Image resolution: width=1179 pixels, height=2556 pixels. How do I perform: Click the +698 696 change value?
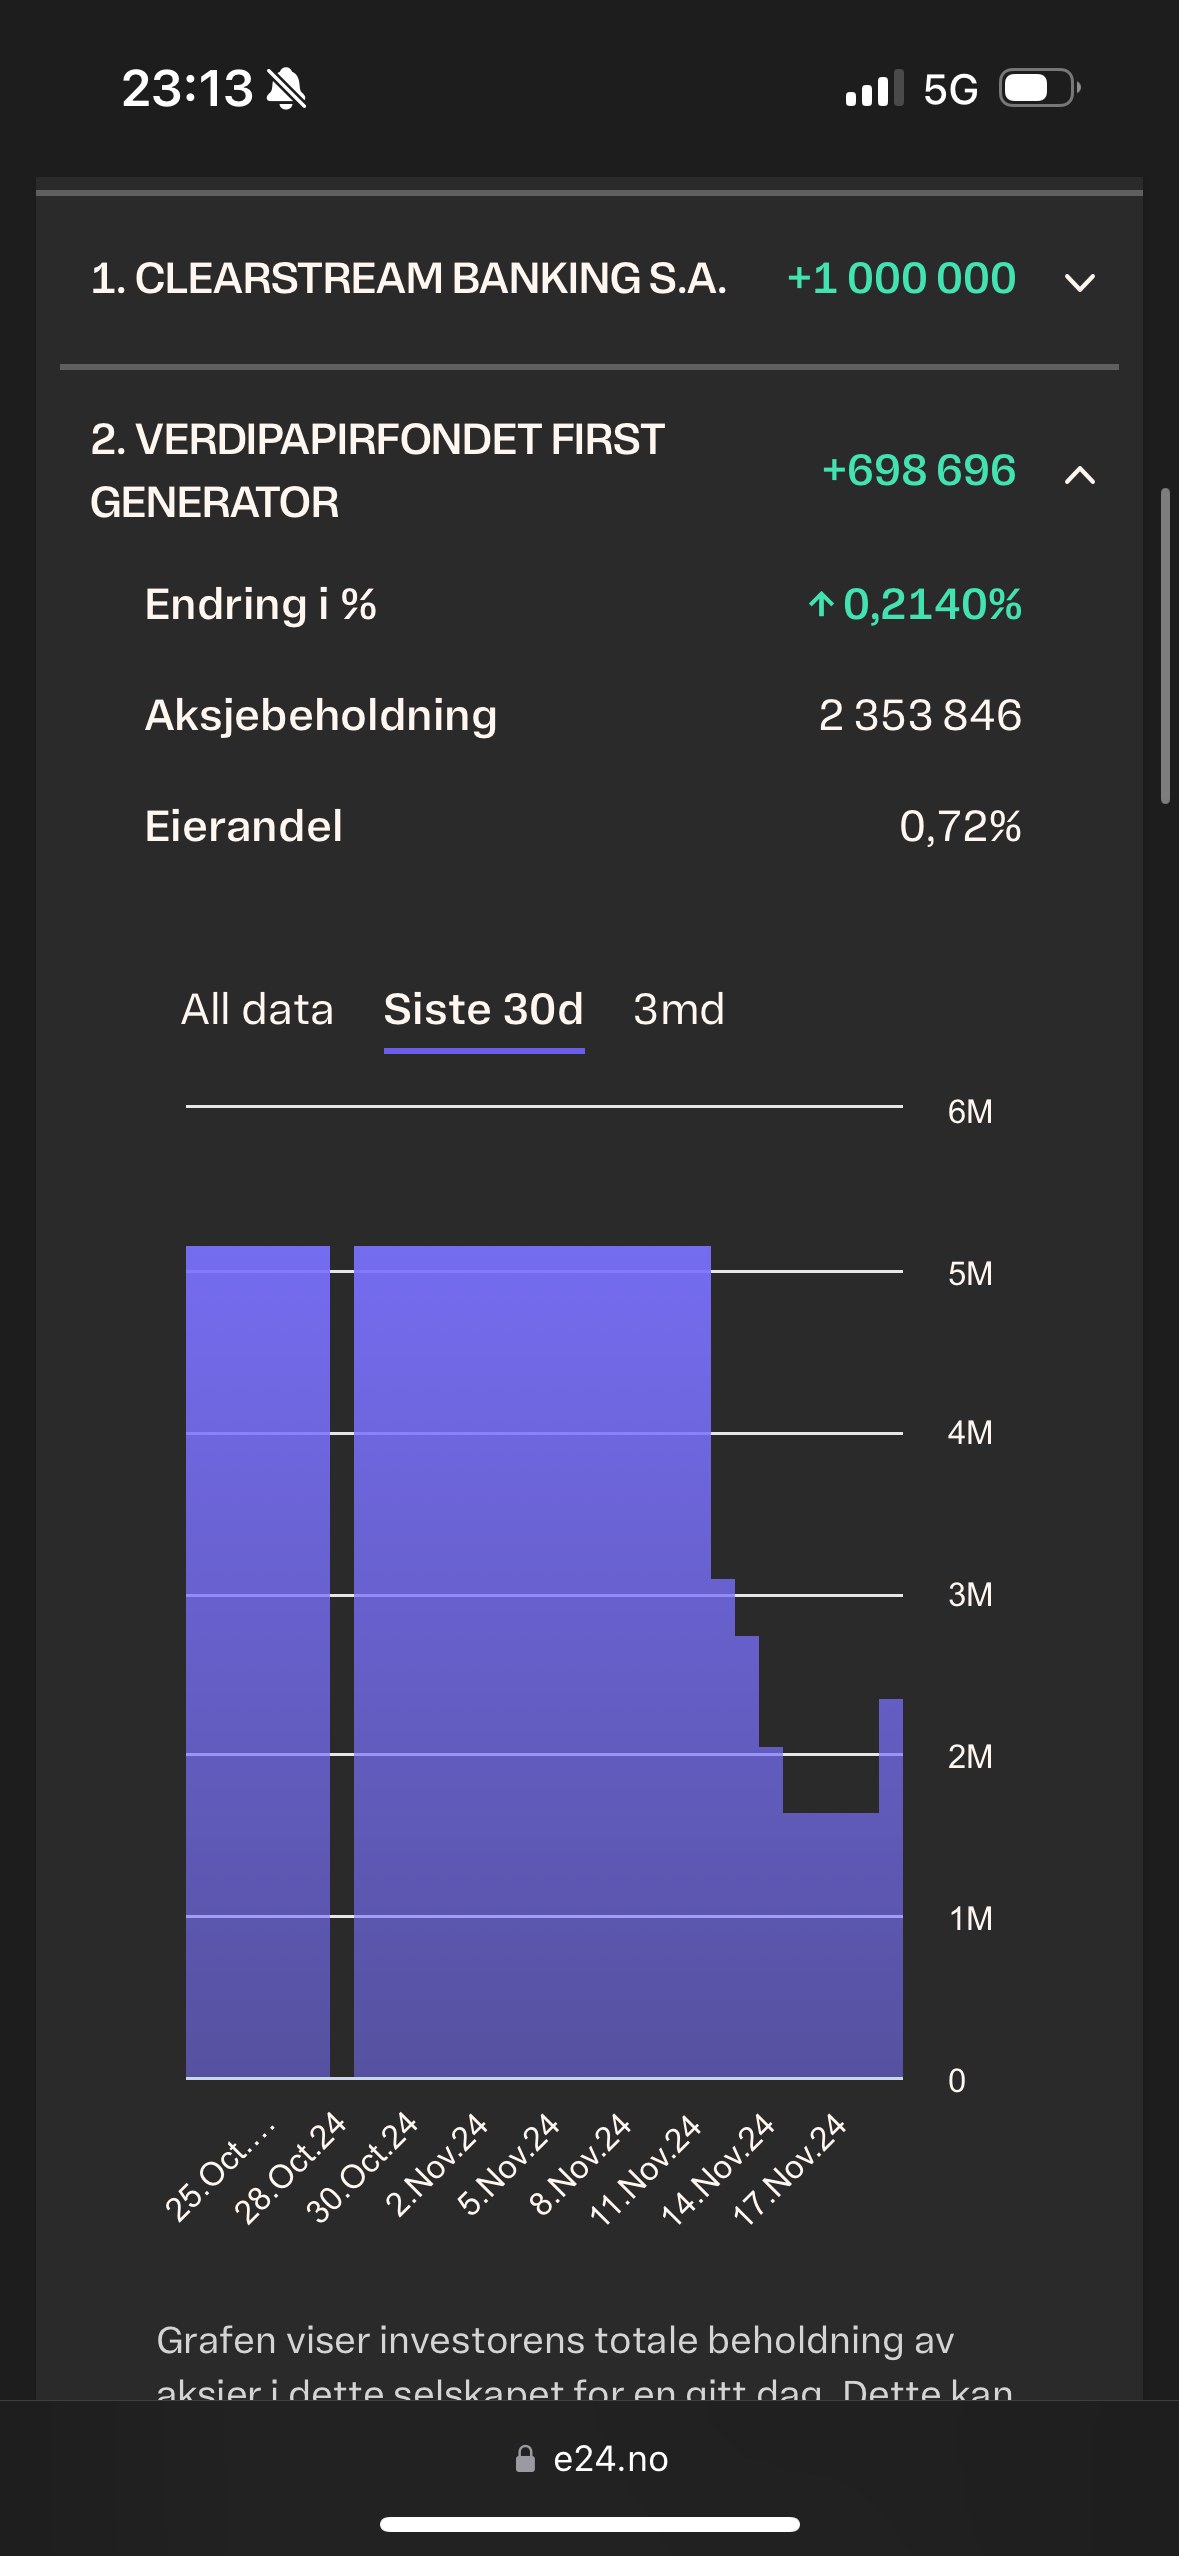[918, 470]
